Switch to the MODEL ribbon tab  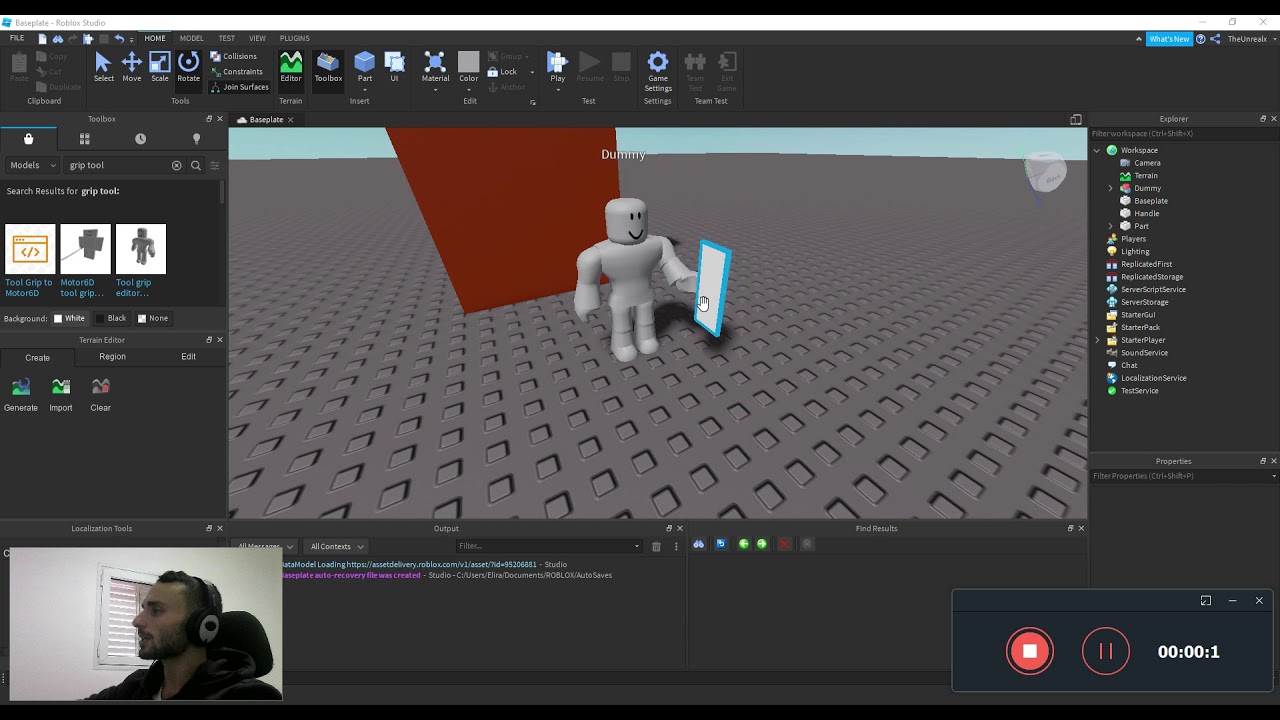click(x=191, y=38)
